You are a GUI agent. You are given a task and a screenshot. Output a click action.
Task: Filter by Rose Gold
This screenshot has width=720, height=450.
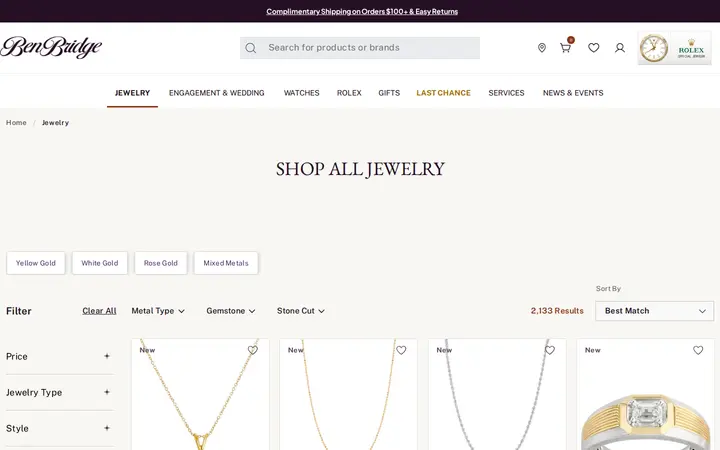pos(161,263)
